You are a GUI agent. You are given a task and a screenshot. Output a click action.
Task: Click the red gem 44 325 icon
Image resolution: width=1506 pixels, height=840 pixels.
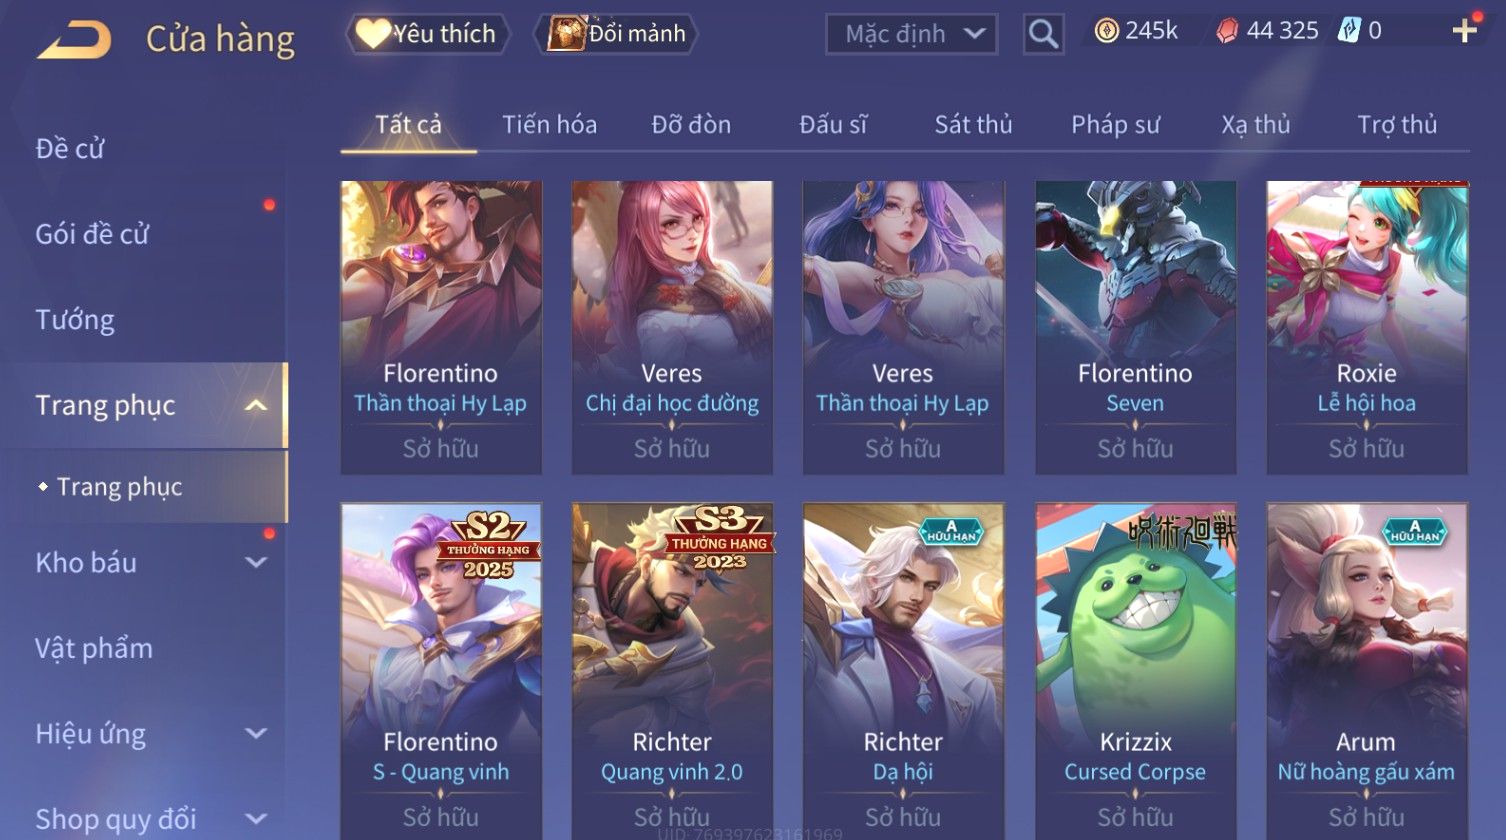pyautogui.click(x=1227, y=32)
